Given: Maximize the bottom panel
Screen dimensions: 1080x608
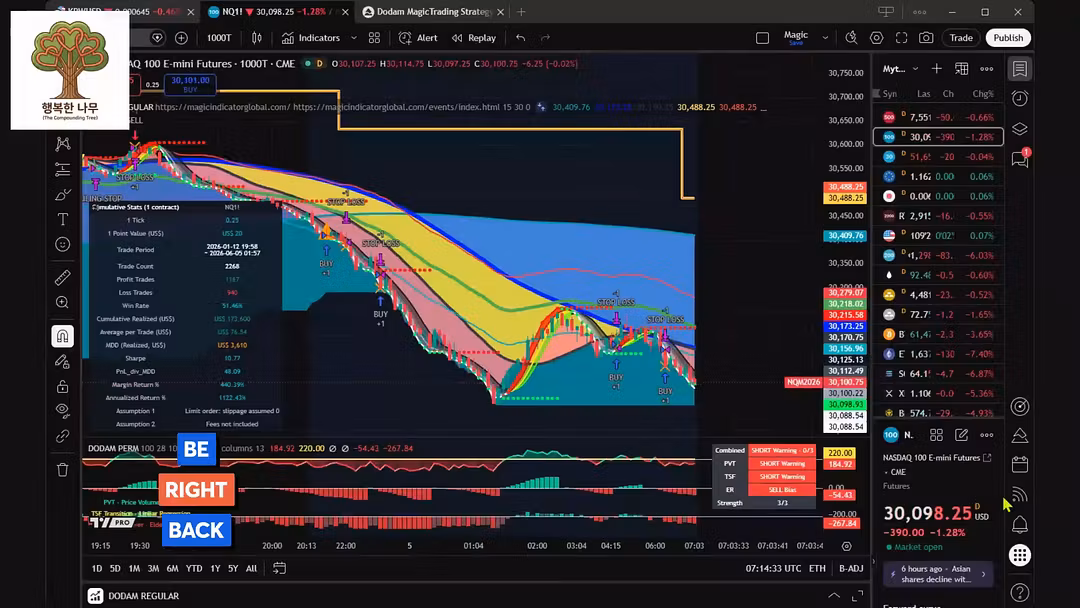Looking at the screenshot, I should (x=858, y=596).
